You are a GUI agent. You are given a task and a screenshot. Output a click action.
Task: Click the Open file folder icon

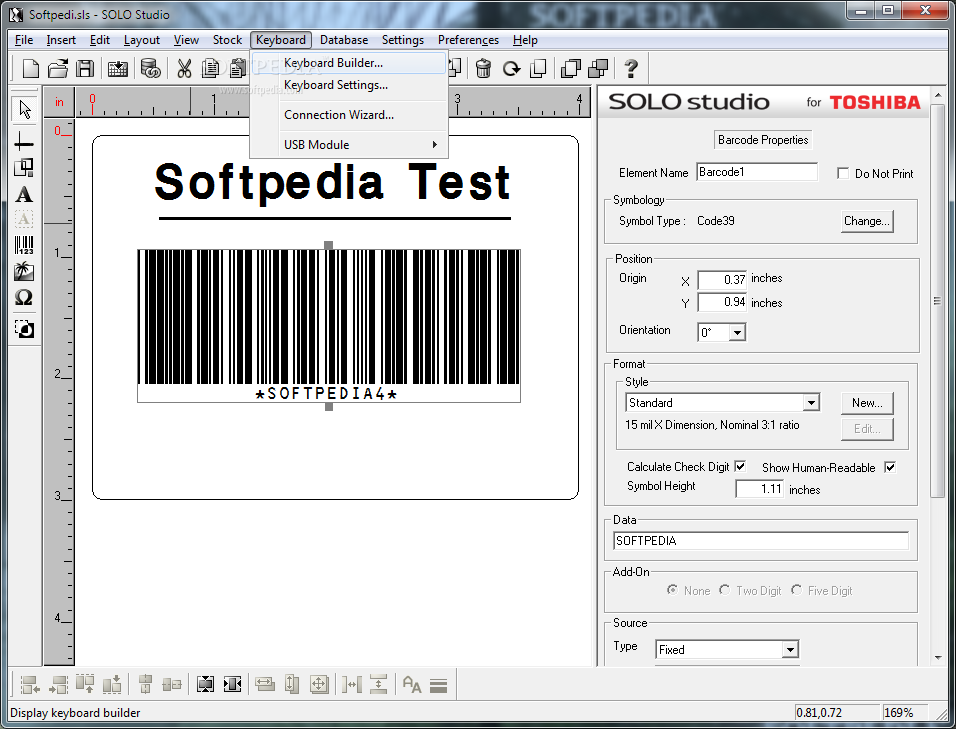(x=58, y=68)
